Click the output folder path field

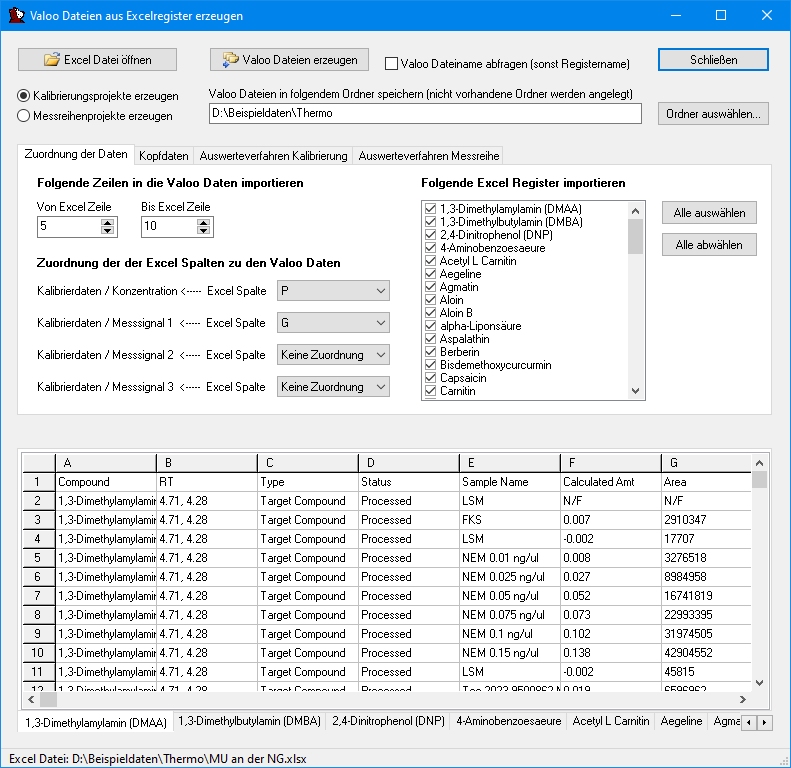425,113
